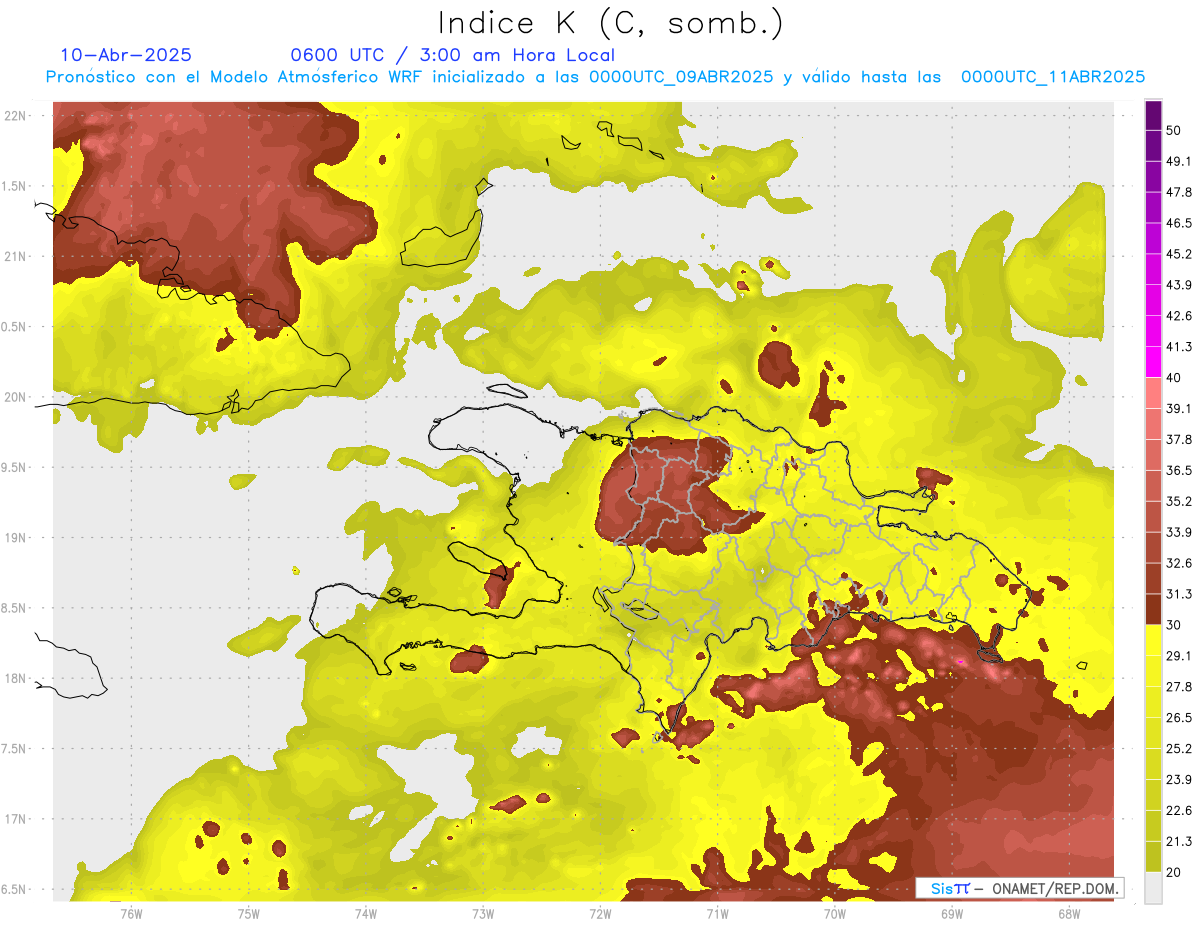The width and height of the screenshot is (1200, 927).
Task: Click the "47.8" value on the color scale
Action: 1179,192
